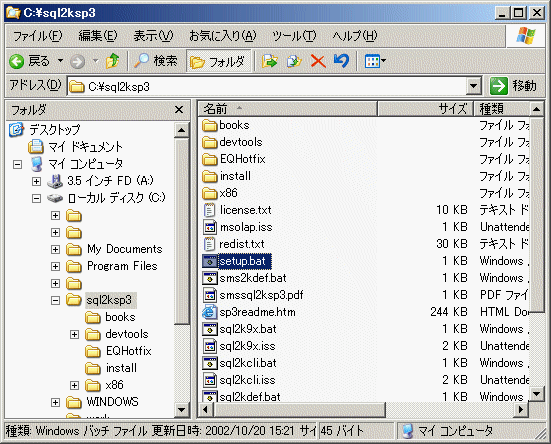Click the blue Undo arrow icon
Viewport: 551px width, 444px height.
(341, 61)
